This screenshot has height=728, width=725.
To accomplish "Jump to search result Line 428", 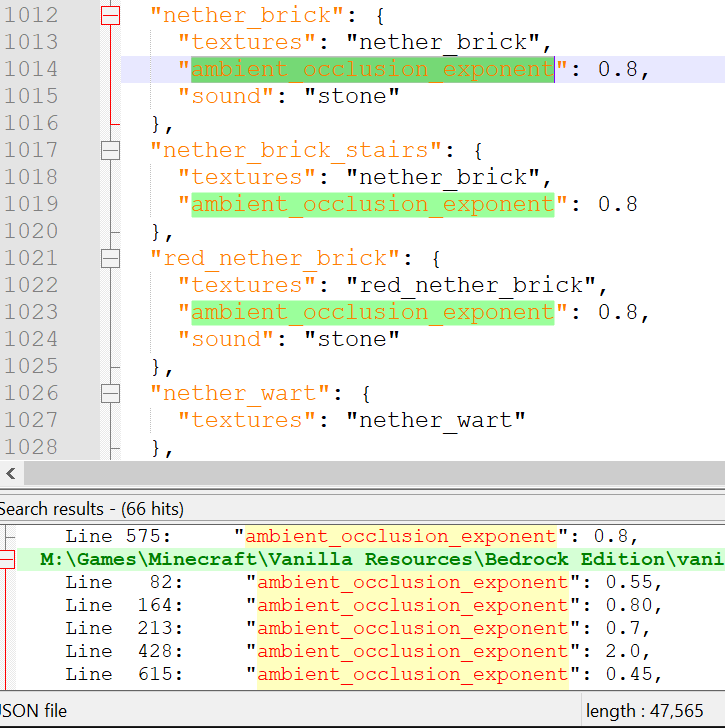I will click(x=362, y=651).
